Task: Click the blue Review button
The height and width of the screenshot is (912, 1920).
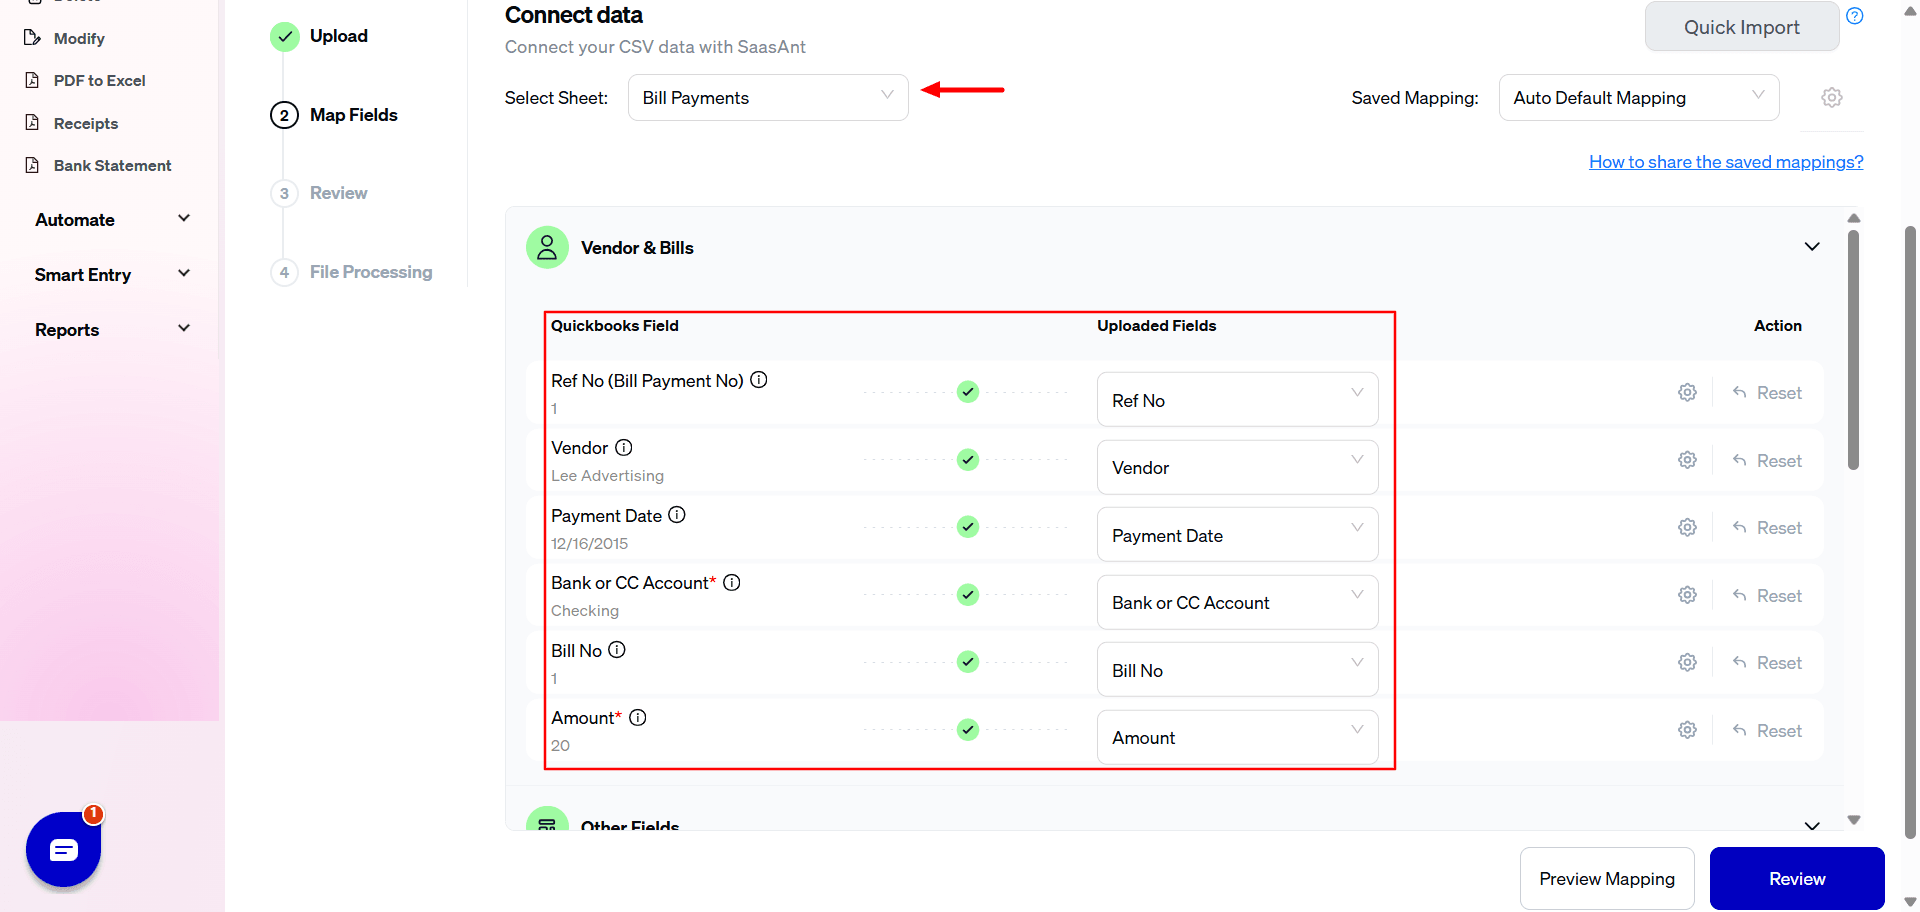Action: 1796,878
